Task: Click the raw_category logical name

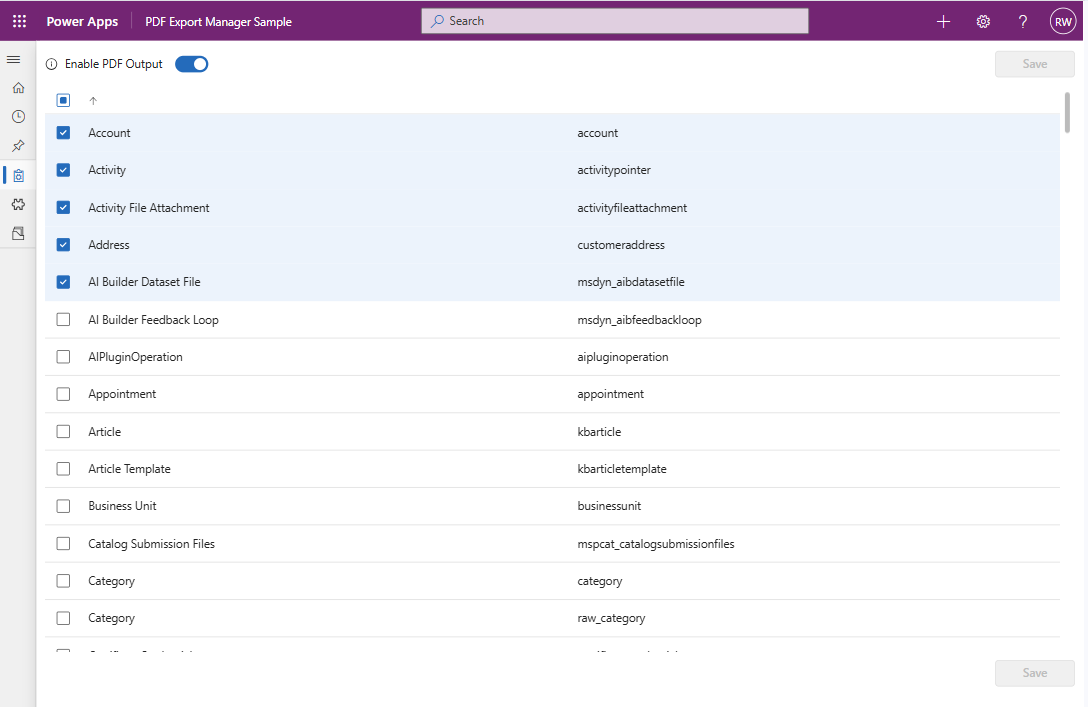Action: point(611,618)
